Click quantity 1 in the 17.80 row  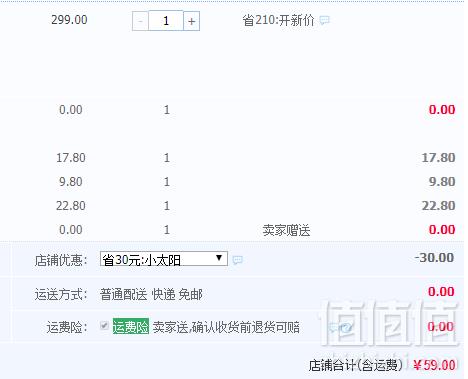167,158
